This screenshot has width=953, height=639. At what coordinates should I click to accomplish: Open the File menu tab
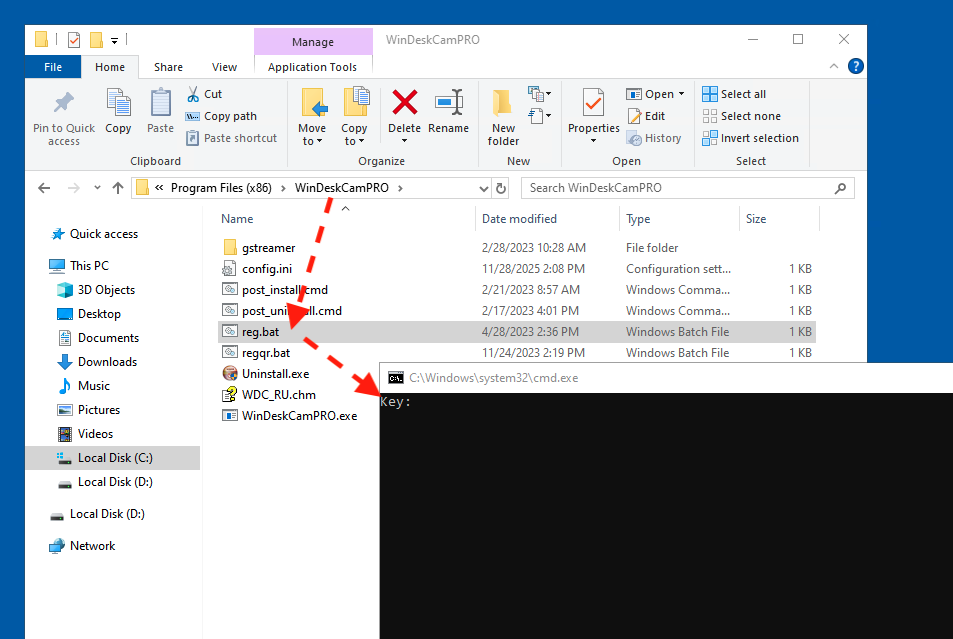coord(53,67)
